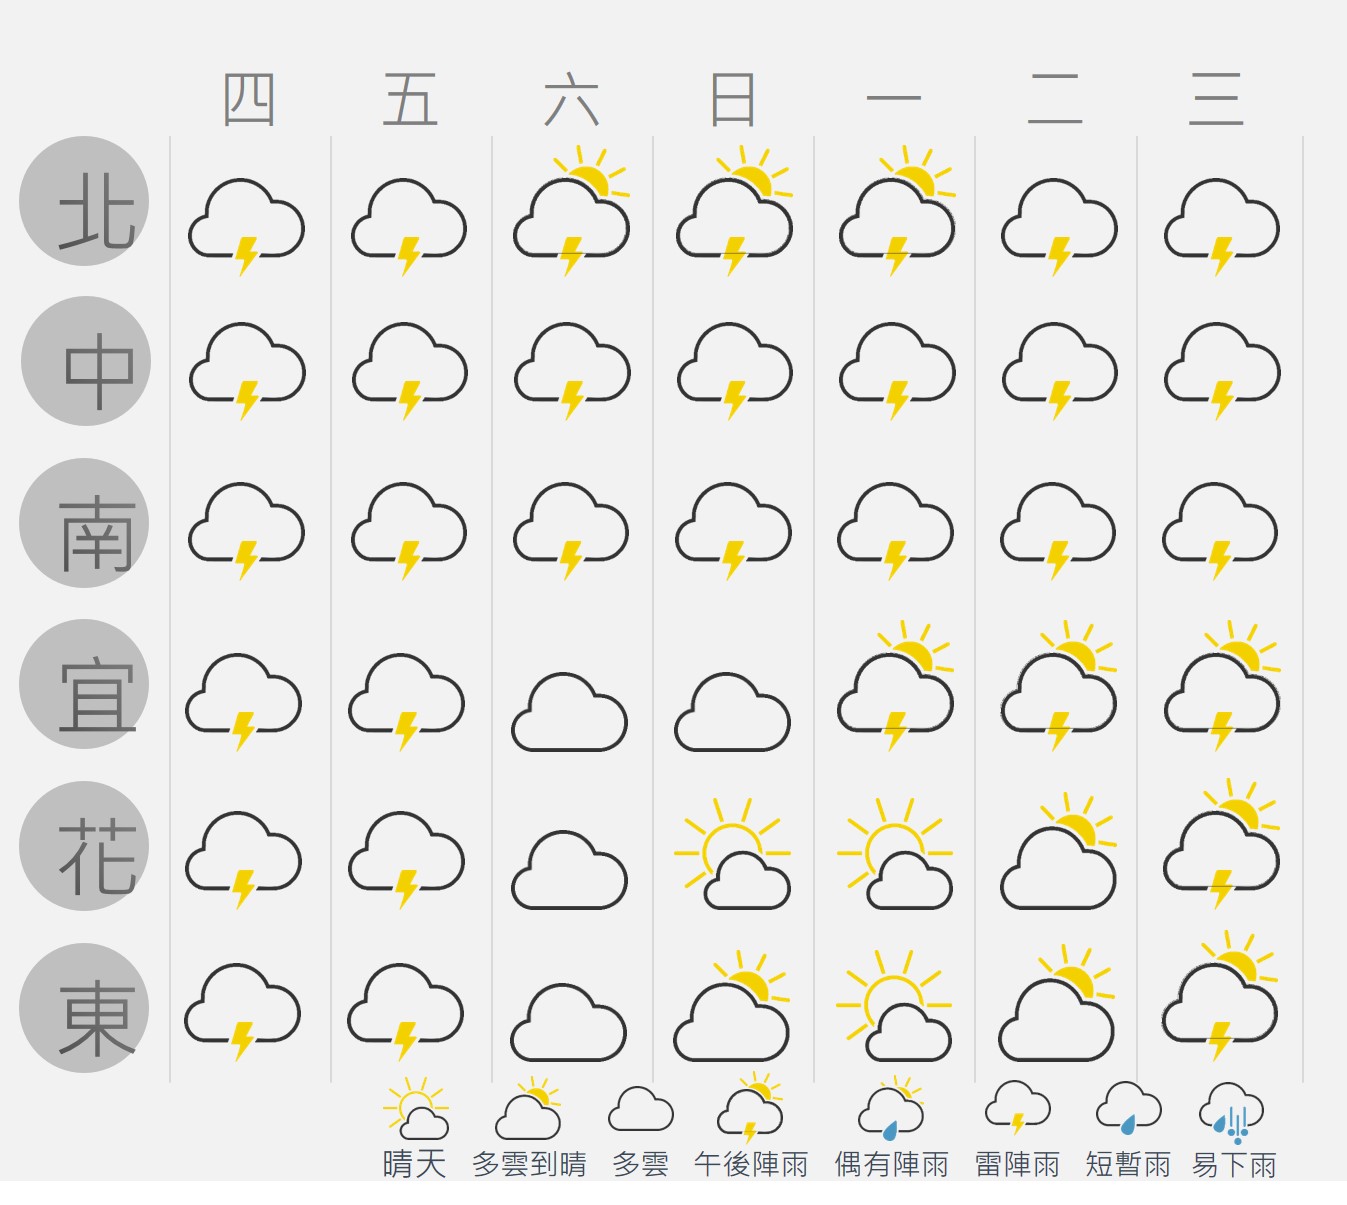Select the 日 day column header
Viewport: 1347px width, 1205px height.
pyautogui.click(x=732, y=100)
